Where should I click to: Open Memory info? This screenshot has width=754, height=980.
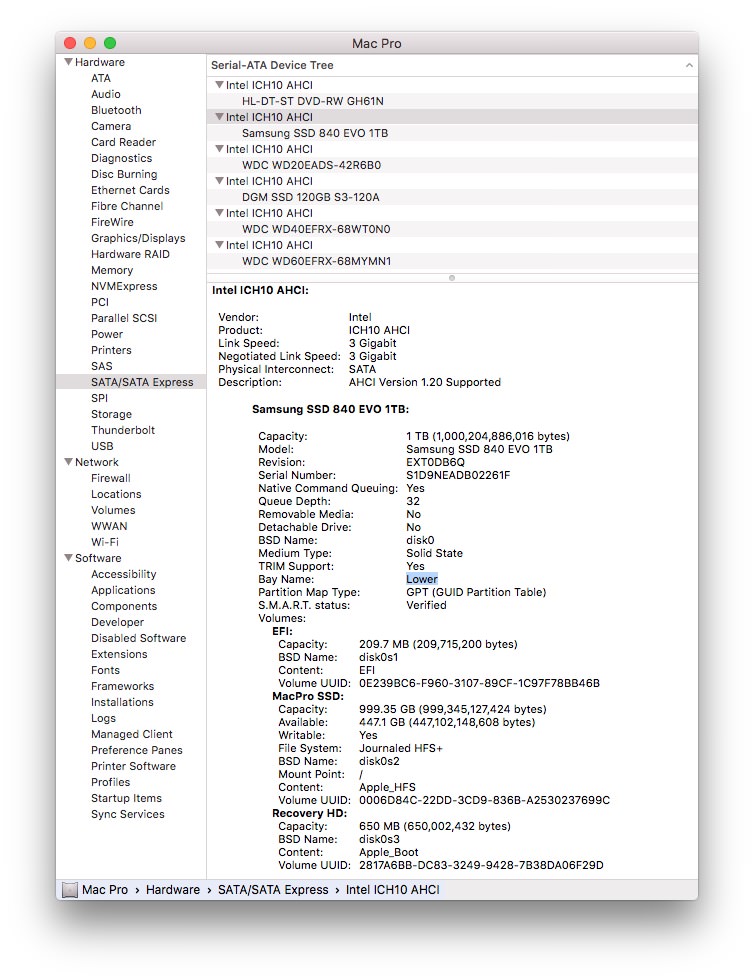pos(112,270)
